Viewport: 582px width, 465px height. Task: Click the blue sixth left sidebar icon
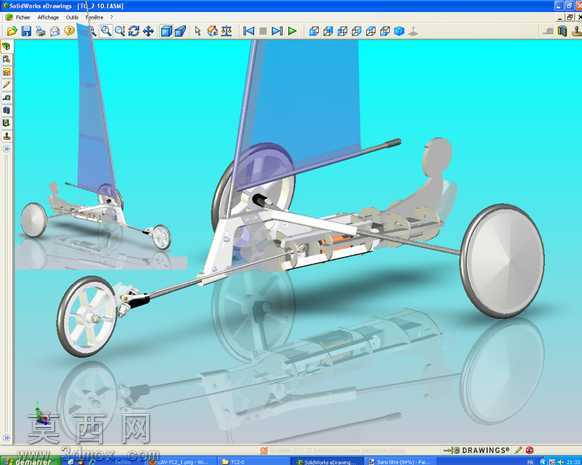[x=6, y=110]
